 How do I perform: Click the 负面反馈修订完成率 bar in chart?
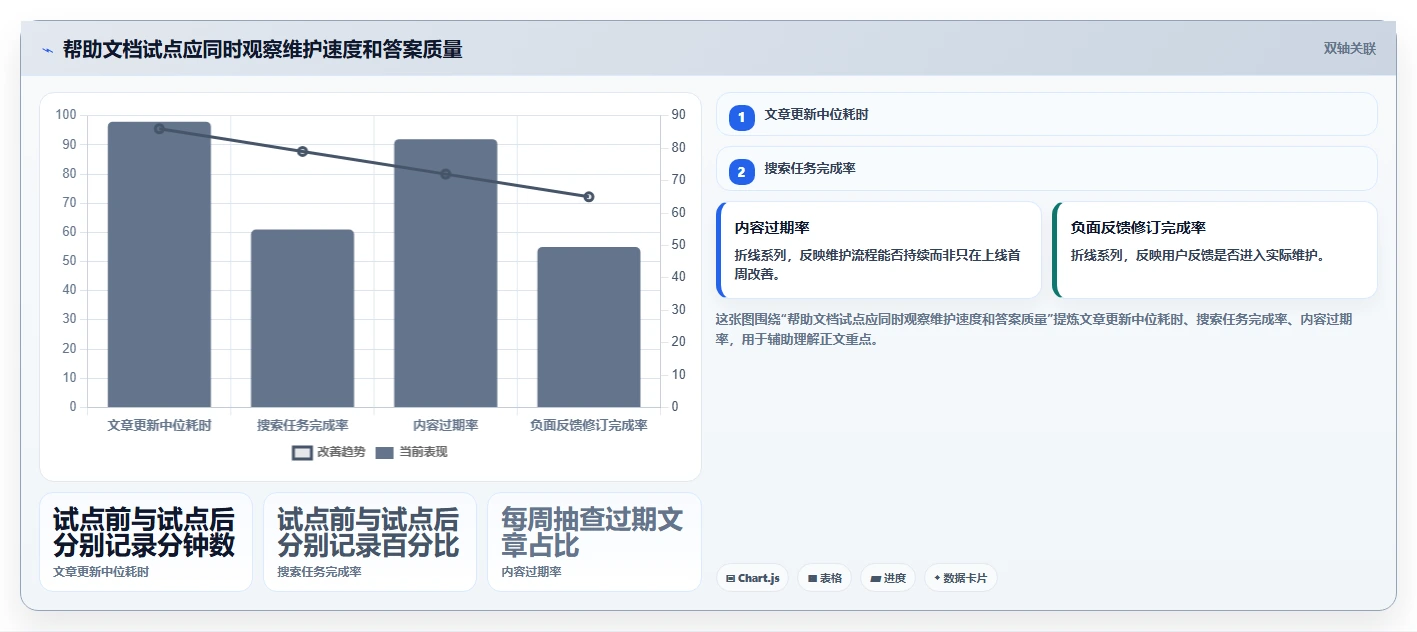pos(589,327)
